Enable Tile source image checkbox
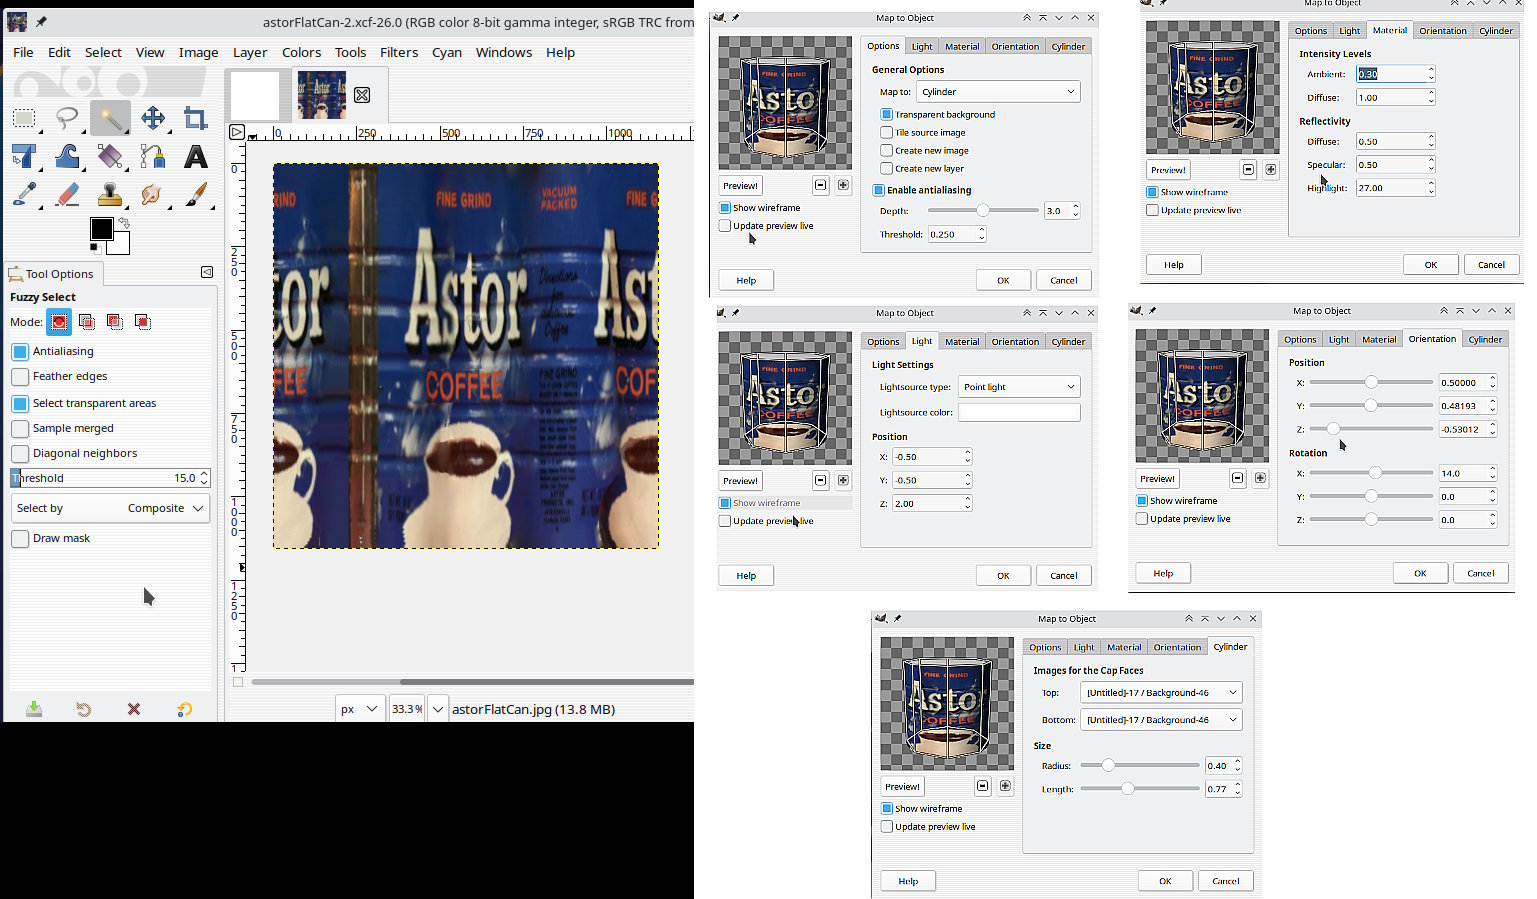The image size is (1537, 899). (886, 132)
